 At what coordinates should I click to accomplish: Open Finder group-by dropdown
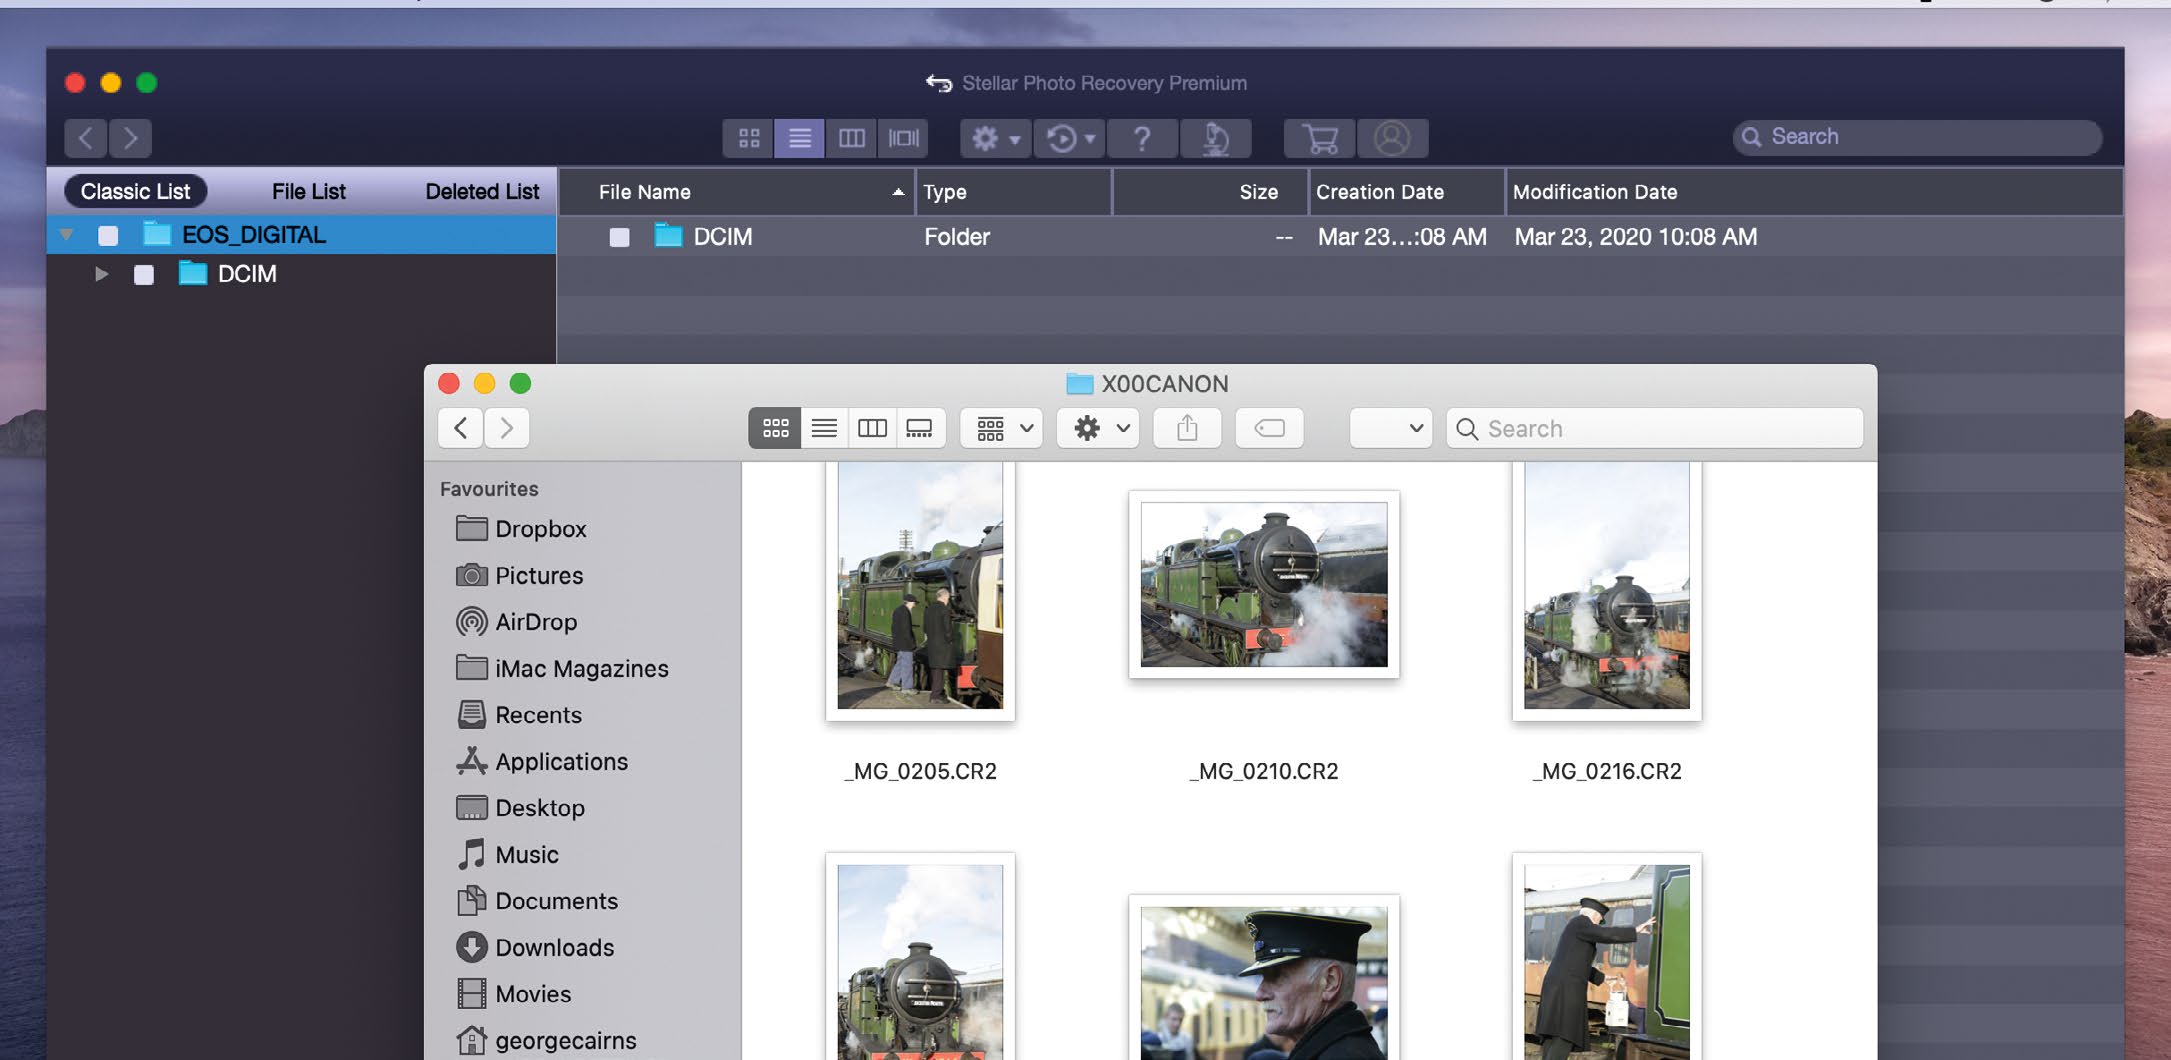[1002, 428]
